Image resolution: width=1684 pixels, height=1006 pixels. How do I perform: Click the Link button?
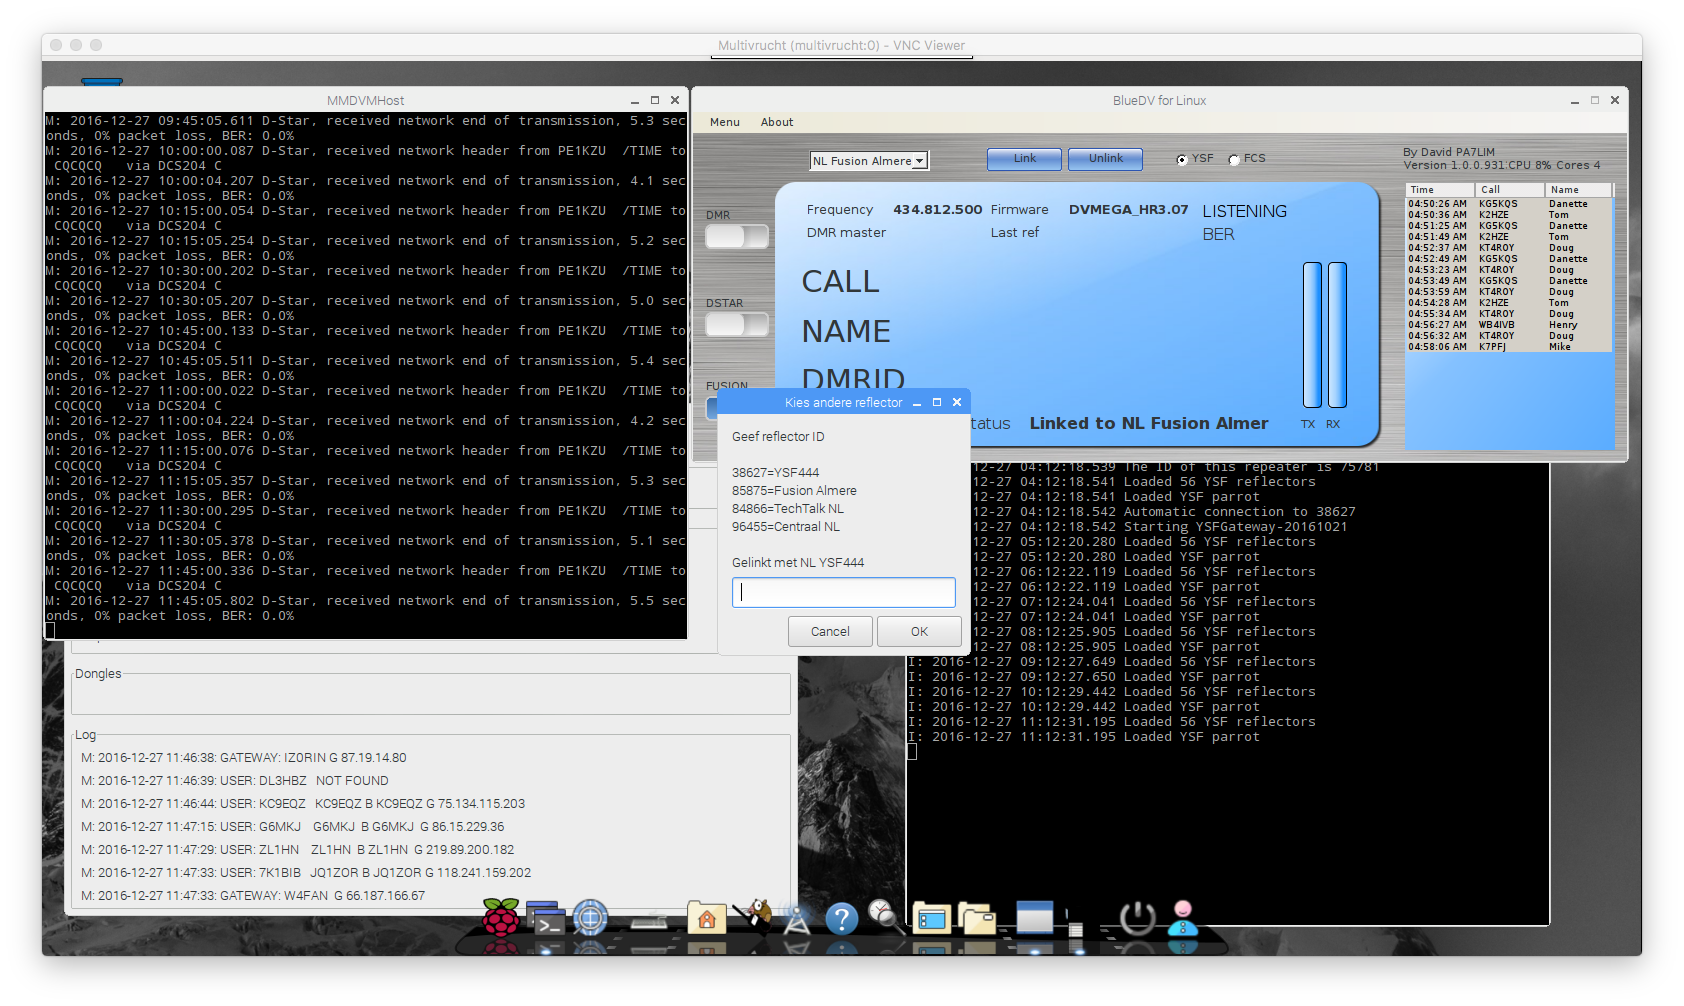pos(1025,159)
